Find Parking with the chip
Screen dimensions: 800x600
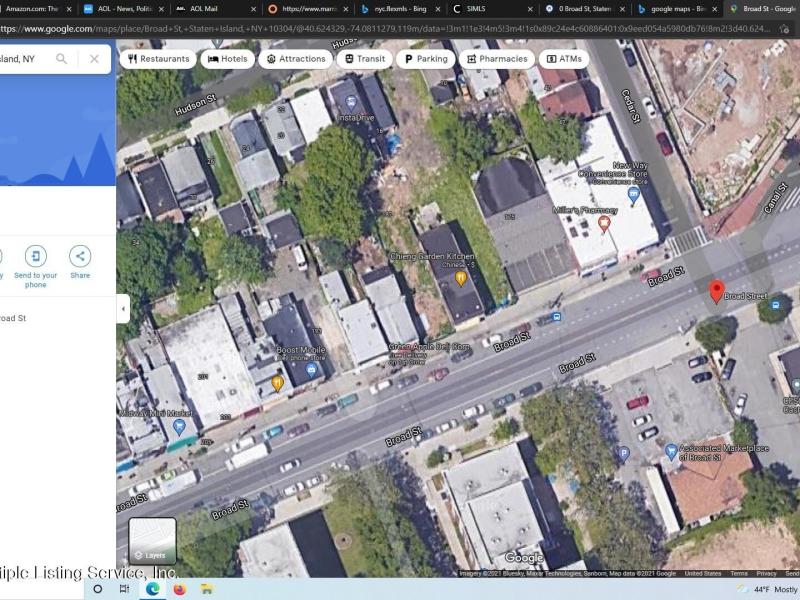[x=426, y=59]
